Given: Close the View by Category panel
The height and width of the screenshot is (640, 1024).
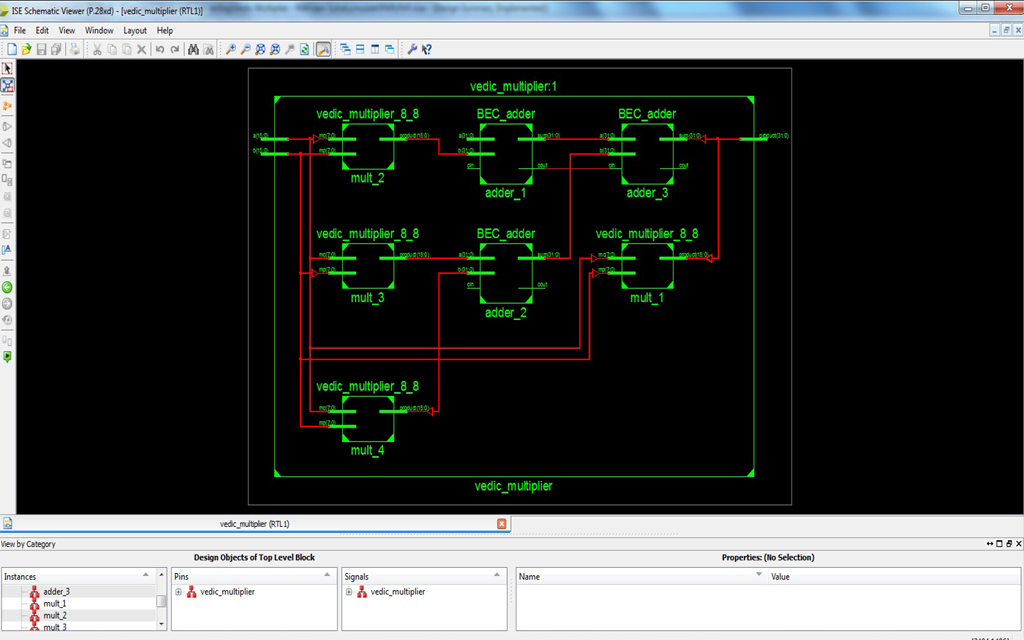Looking at the screenshot, I should 1018,543.
